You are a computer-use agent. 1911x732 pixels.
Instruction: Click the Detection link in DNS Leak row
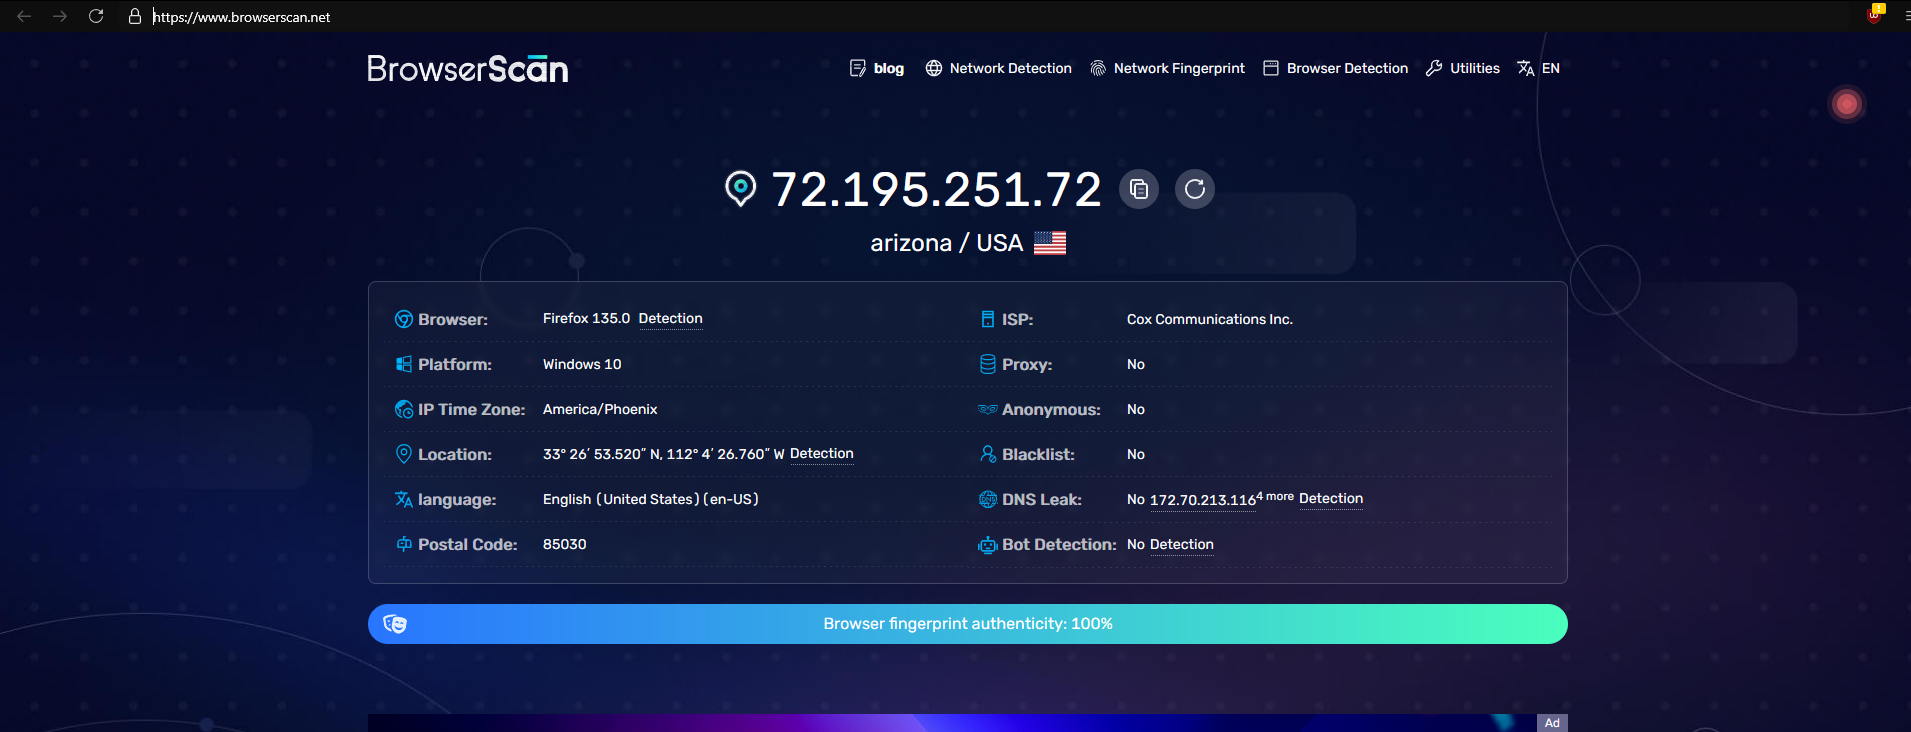click(x=1331, y=499)
